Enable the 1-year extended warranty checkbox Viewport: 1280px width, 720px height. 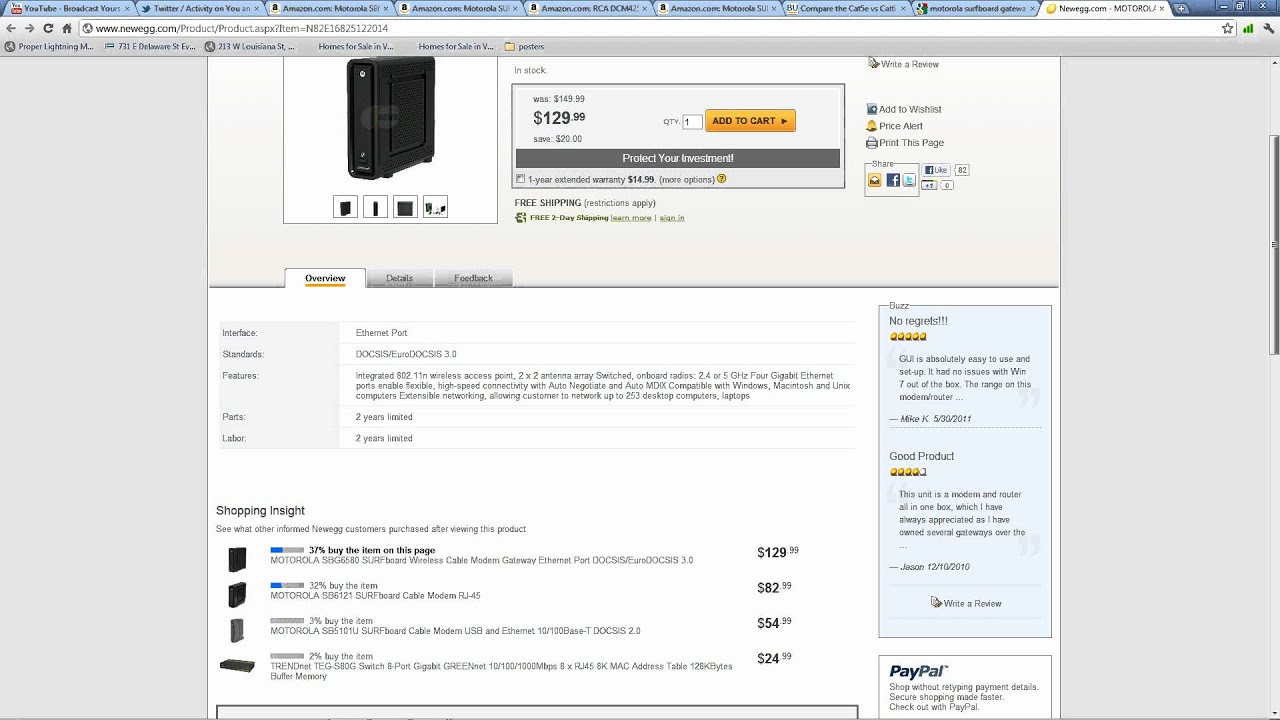(520, 179)
